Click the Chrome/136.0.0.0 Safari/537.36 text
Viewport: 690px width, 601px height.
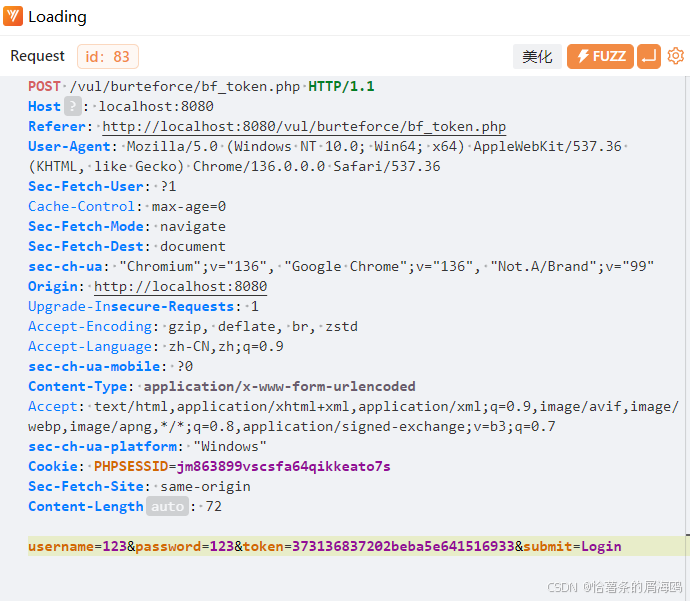tap(316, 166)
